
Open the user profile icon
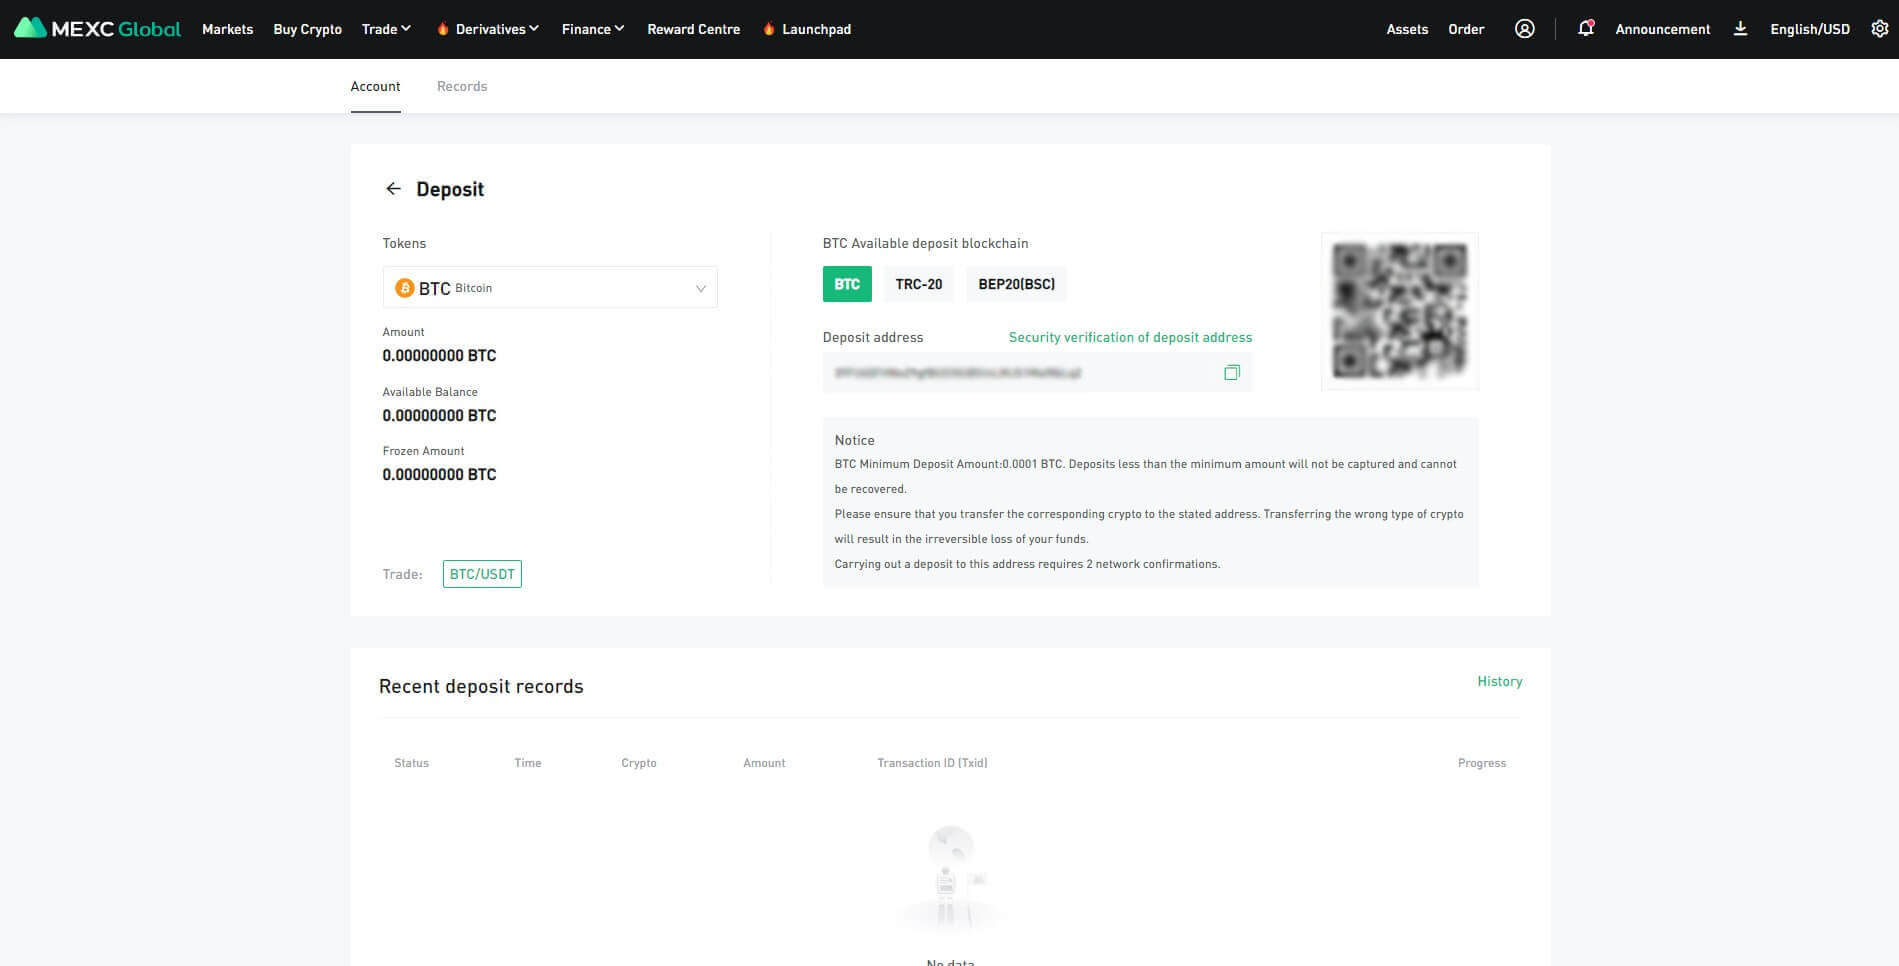point(1524,29)
